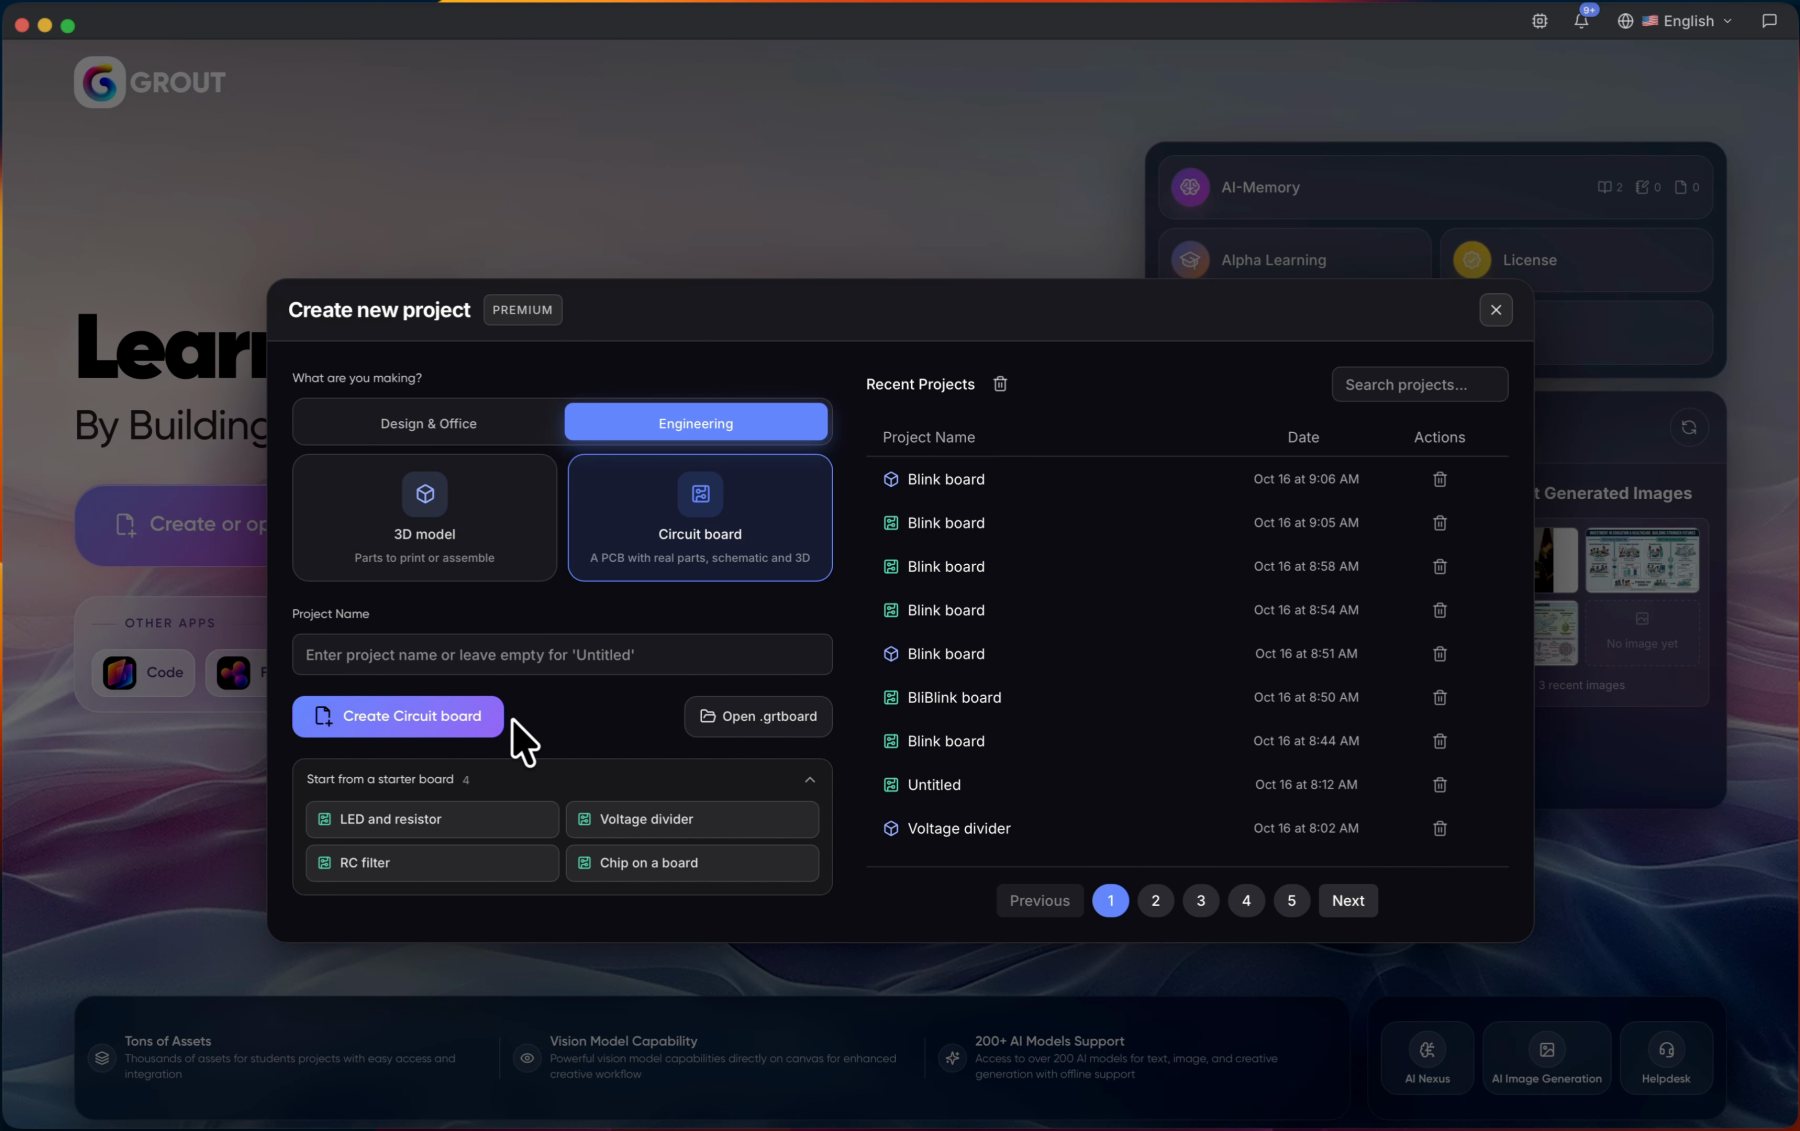Open the Code app in Other Apps

[144, 673]
